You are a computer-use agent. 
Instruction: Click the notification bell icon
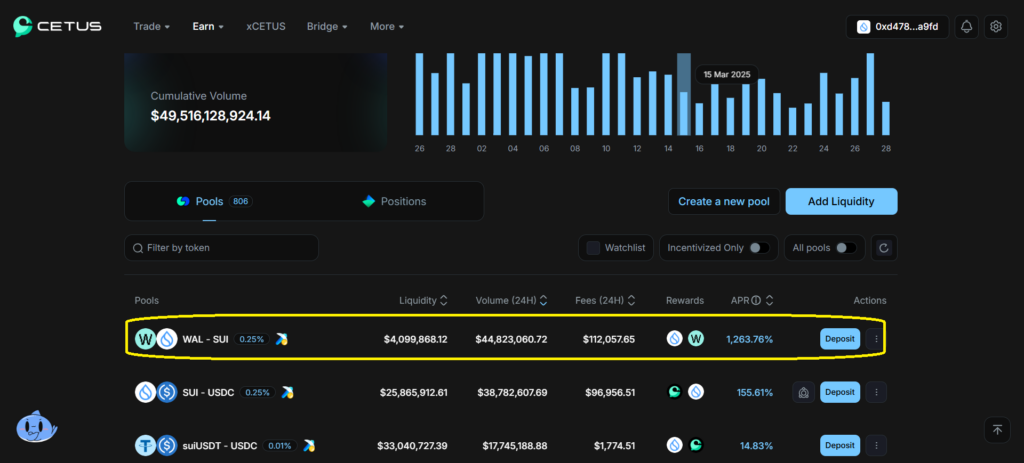tap(966, 27)
